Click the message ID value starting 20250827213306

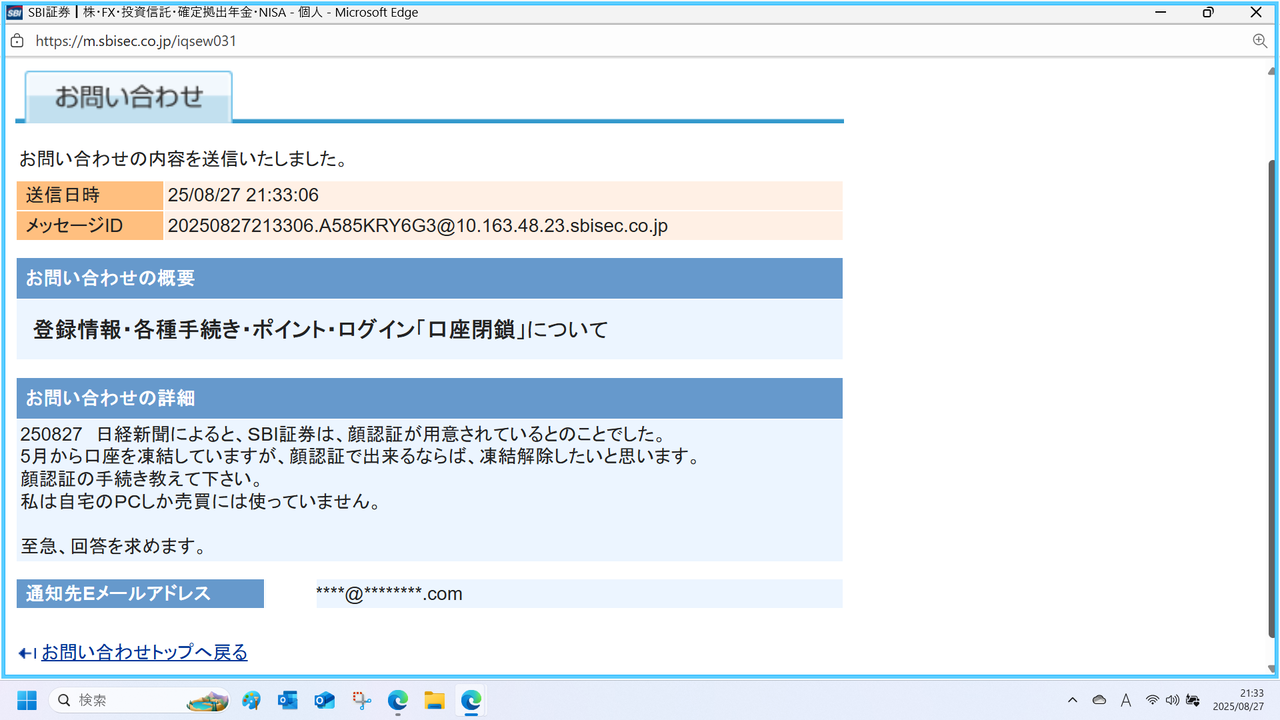point(418,226)
